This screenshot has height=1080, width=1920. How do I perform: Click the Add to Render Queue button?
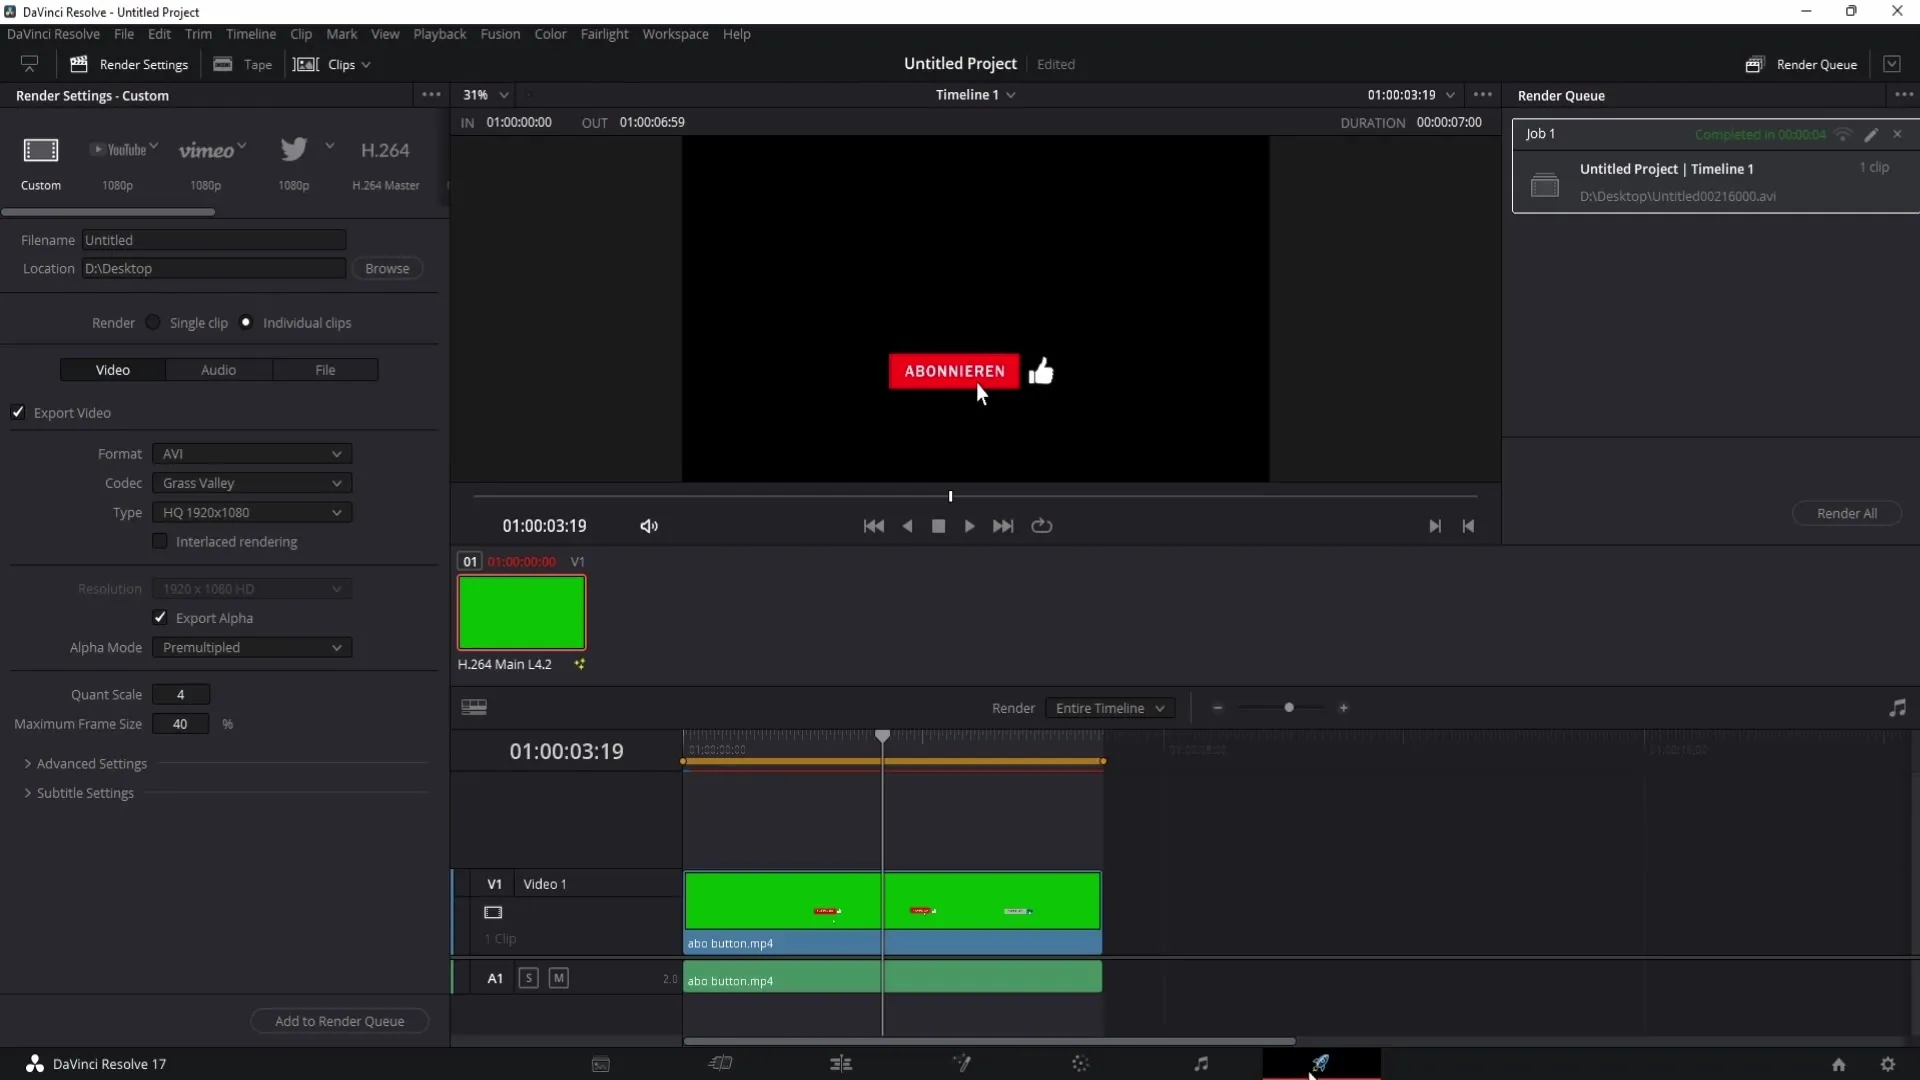[339, 1021]
